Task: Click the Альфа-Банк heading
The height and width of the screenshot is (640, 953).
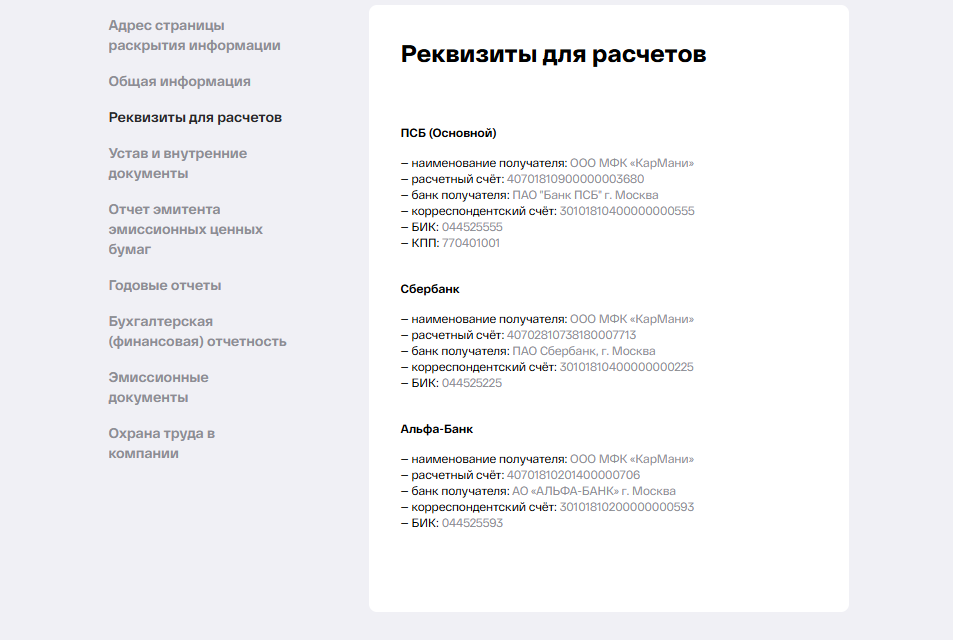Action: coord(436,429)
